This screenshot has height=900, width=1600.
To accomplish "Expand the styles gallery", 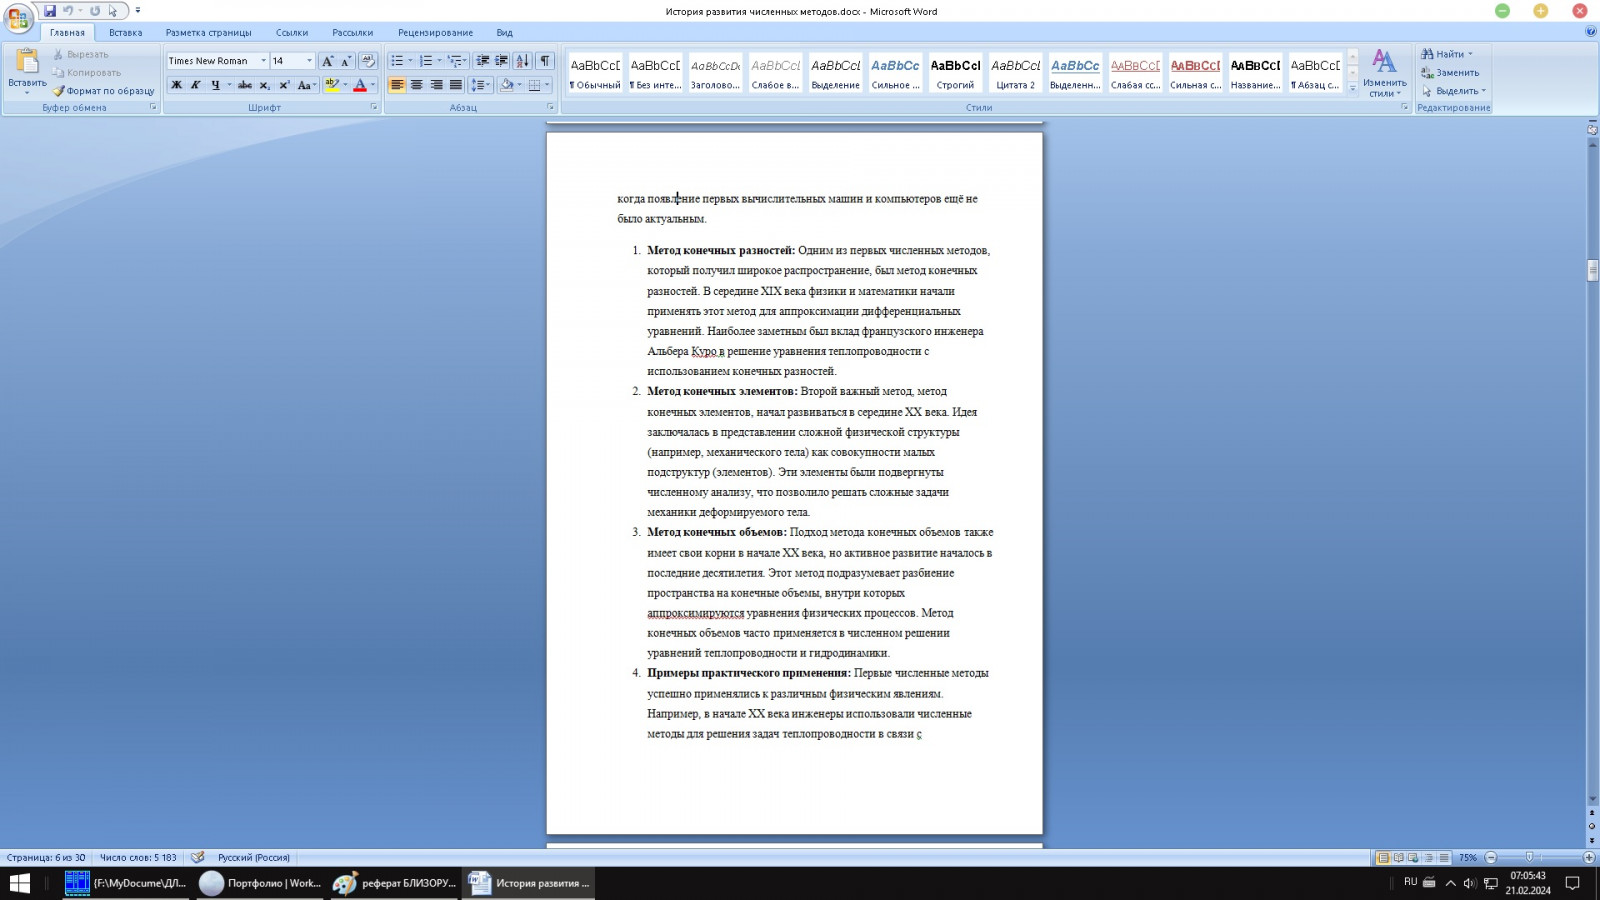I will 1353,88.
